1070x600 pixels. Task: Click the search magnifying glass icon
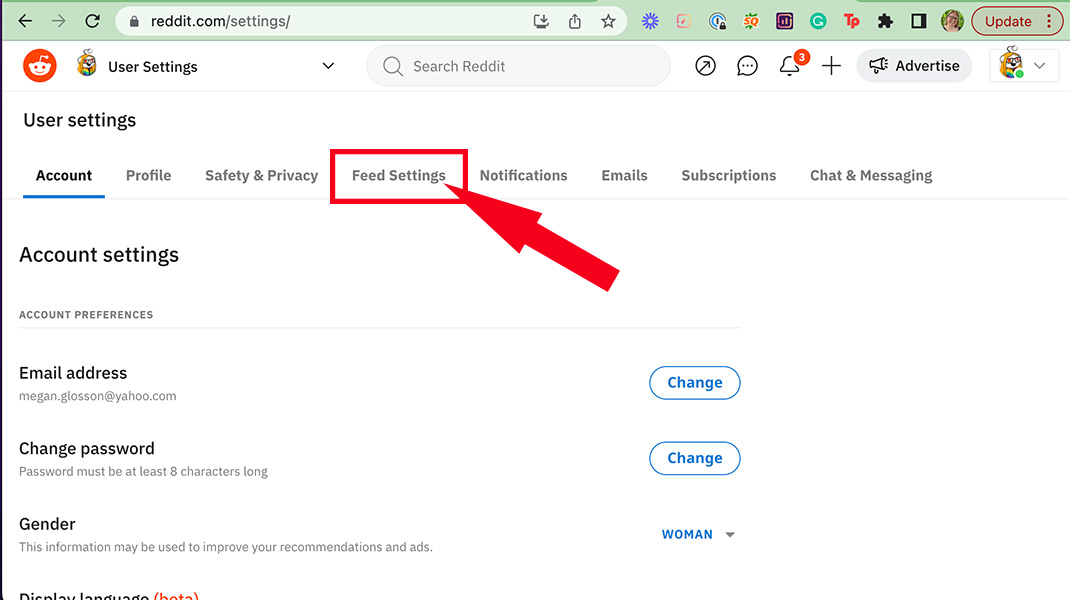click(392, 65)
